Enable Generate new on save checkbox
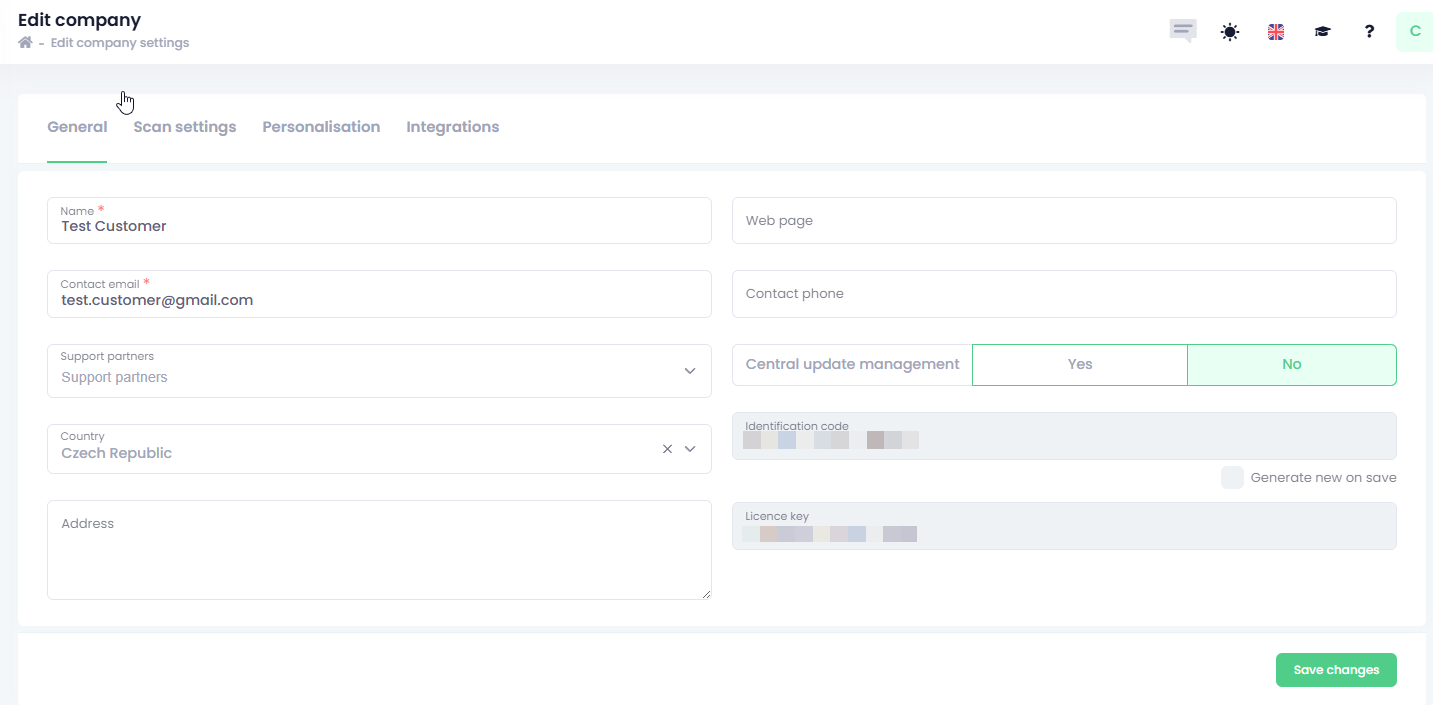The width and height of the screenshot is (1433, 705). point(1232,477)
